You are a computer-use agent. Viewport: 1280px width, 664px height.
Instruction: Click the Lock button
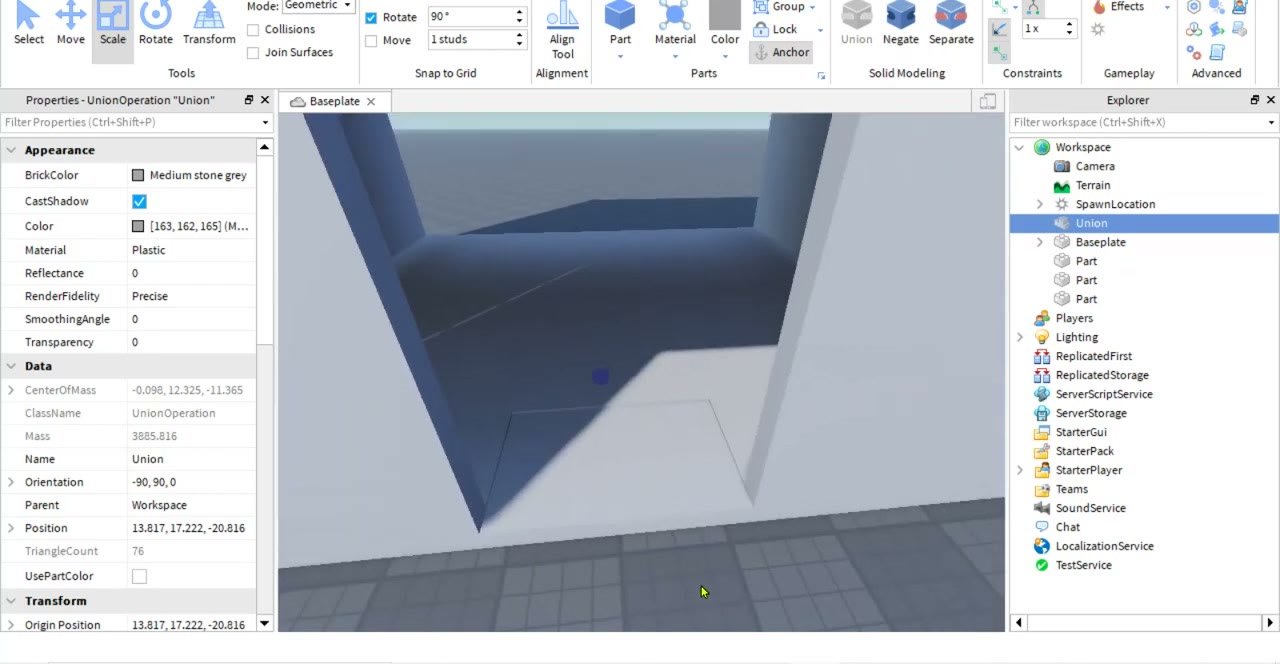(x=776, y=30)
